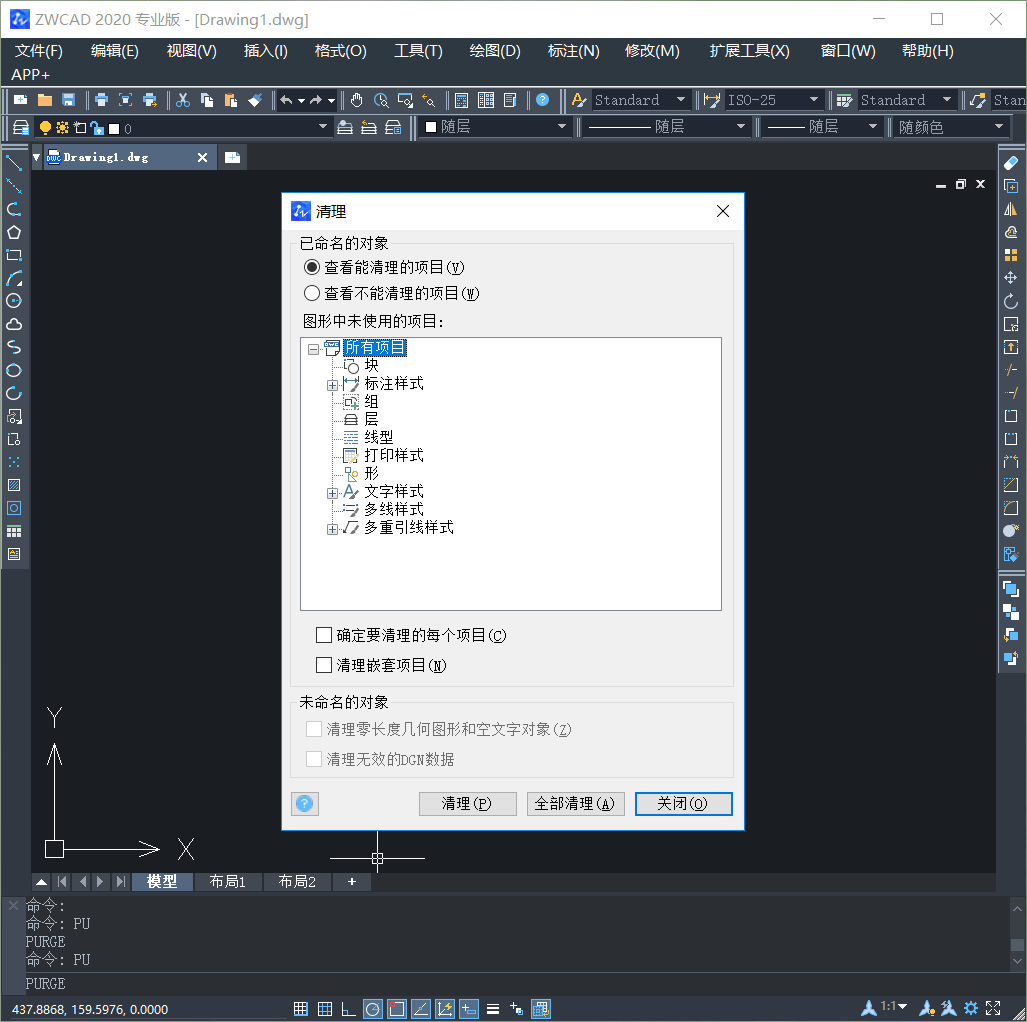Open the ISO-25 dimension style dropdown
This screenshot has height=1022, width=1027.
pos(813,100)
